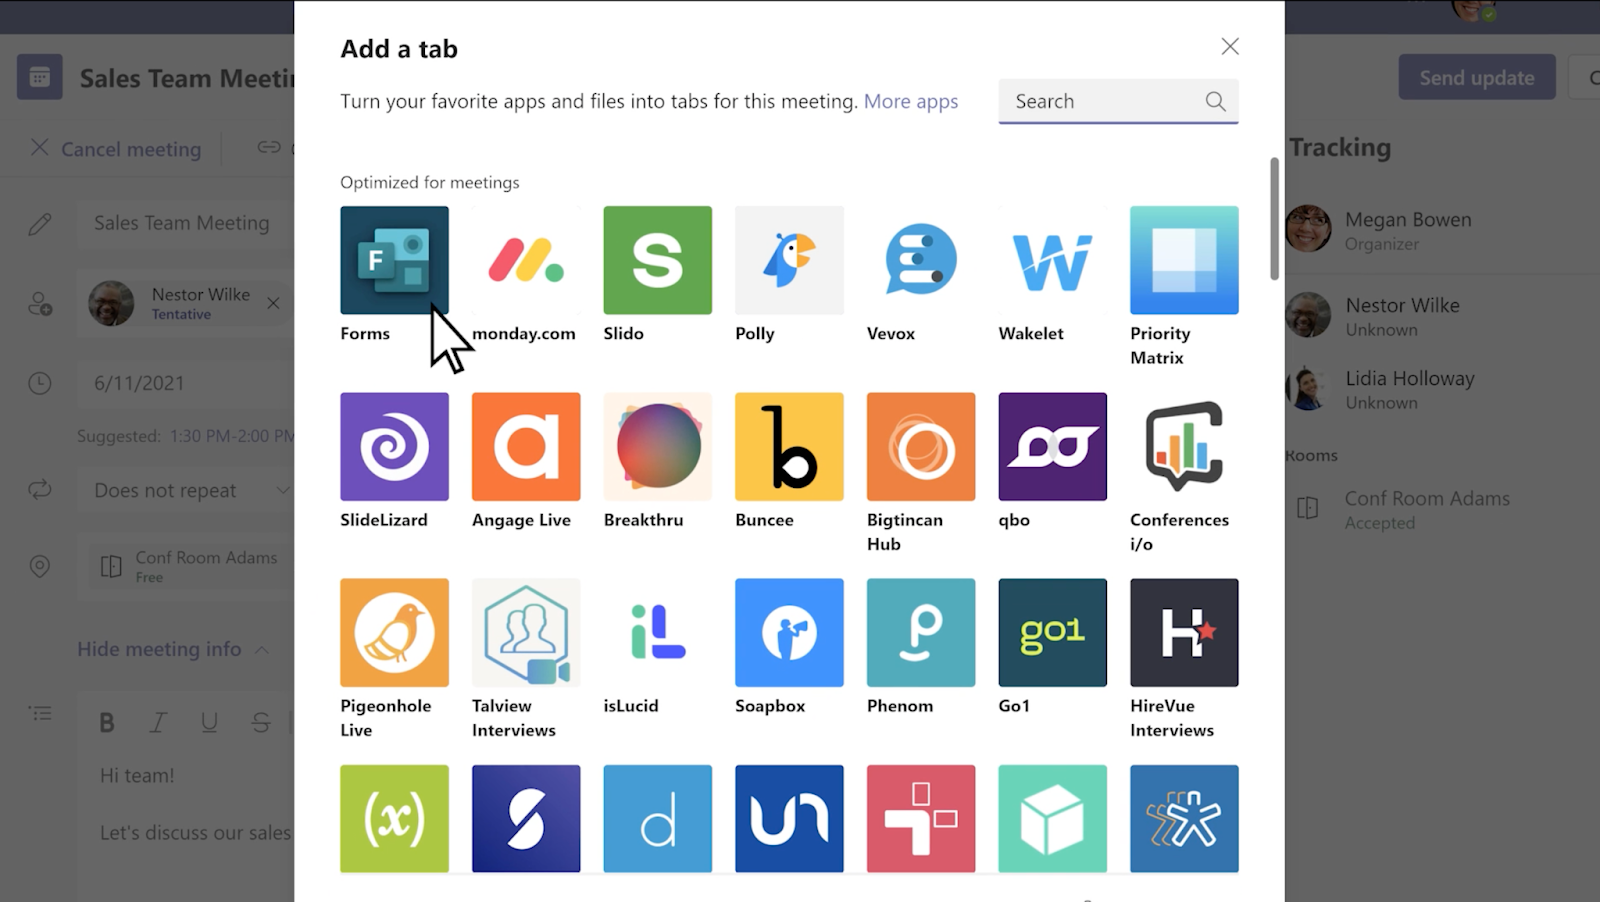Click the meeting date field 6/11/2021
This screenshot has height=902, width=1600.
point(186,383)
